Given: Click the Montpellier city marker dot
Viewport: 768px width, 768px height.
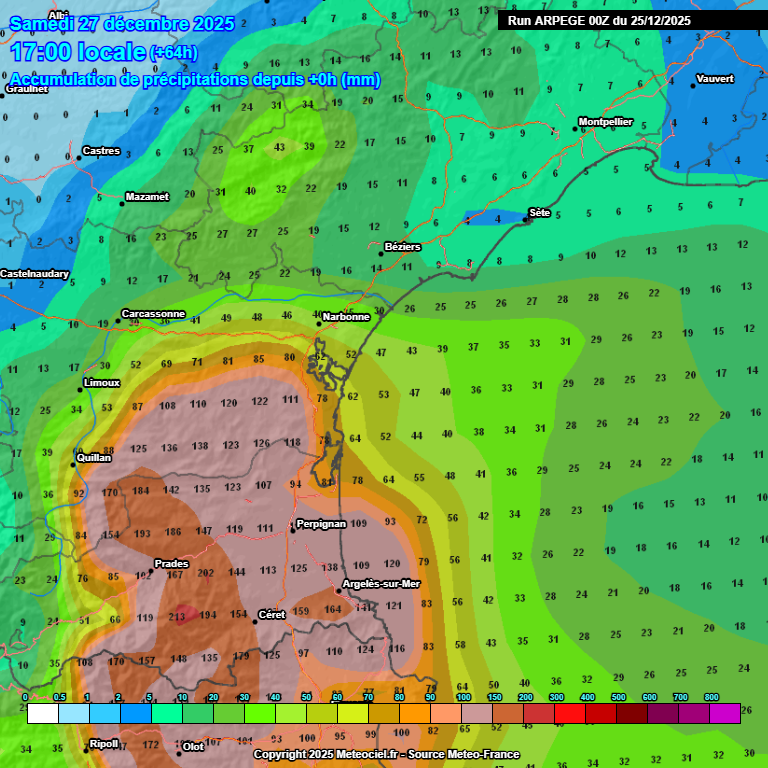Looking at the screenshot, I should click(575, 128).
